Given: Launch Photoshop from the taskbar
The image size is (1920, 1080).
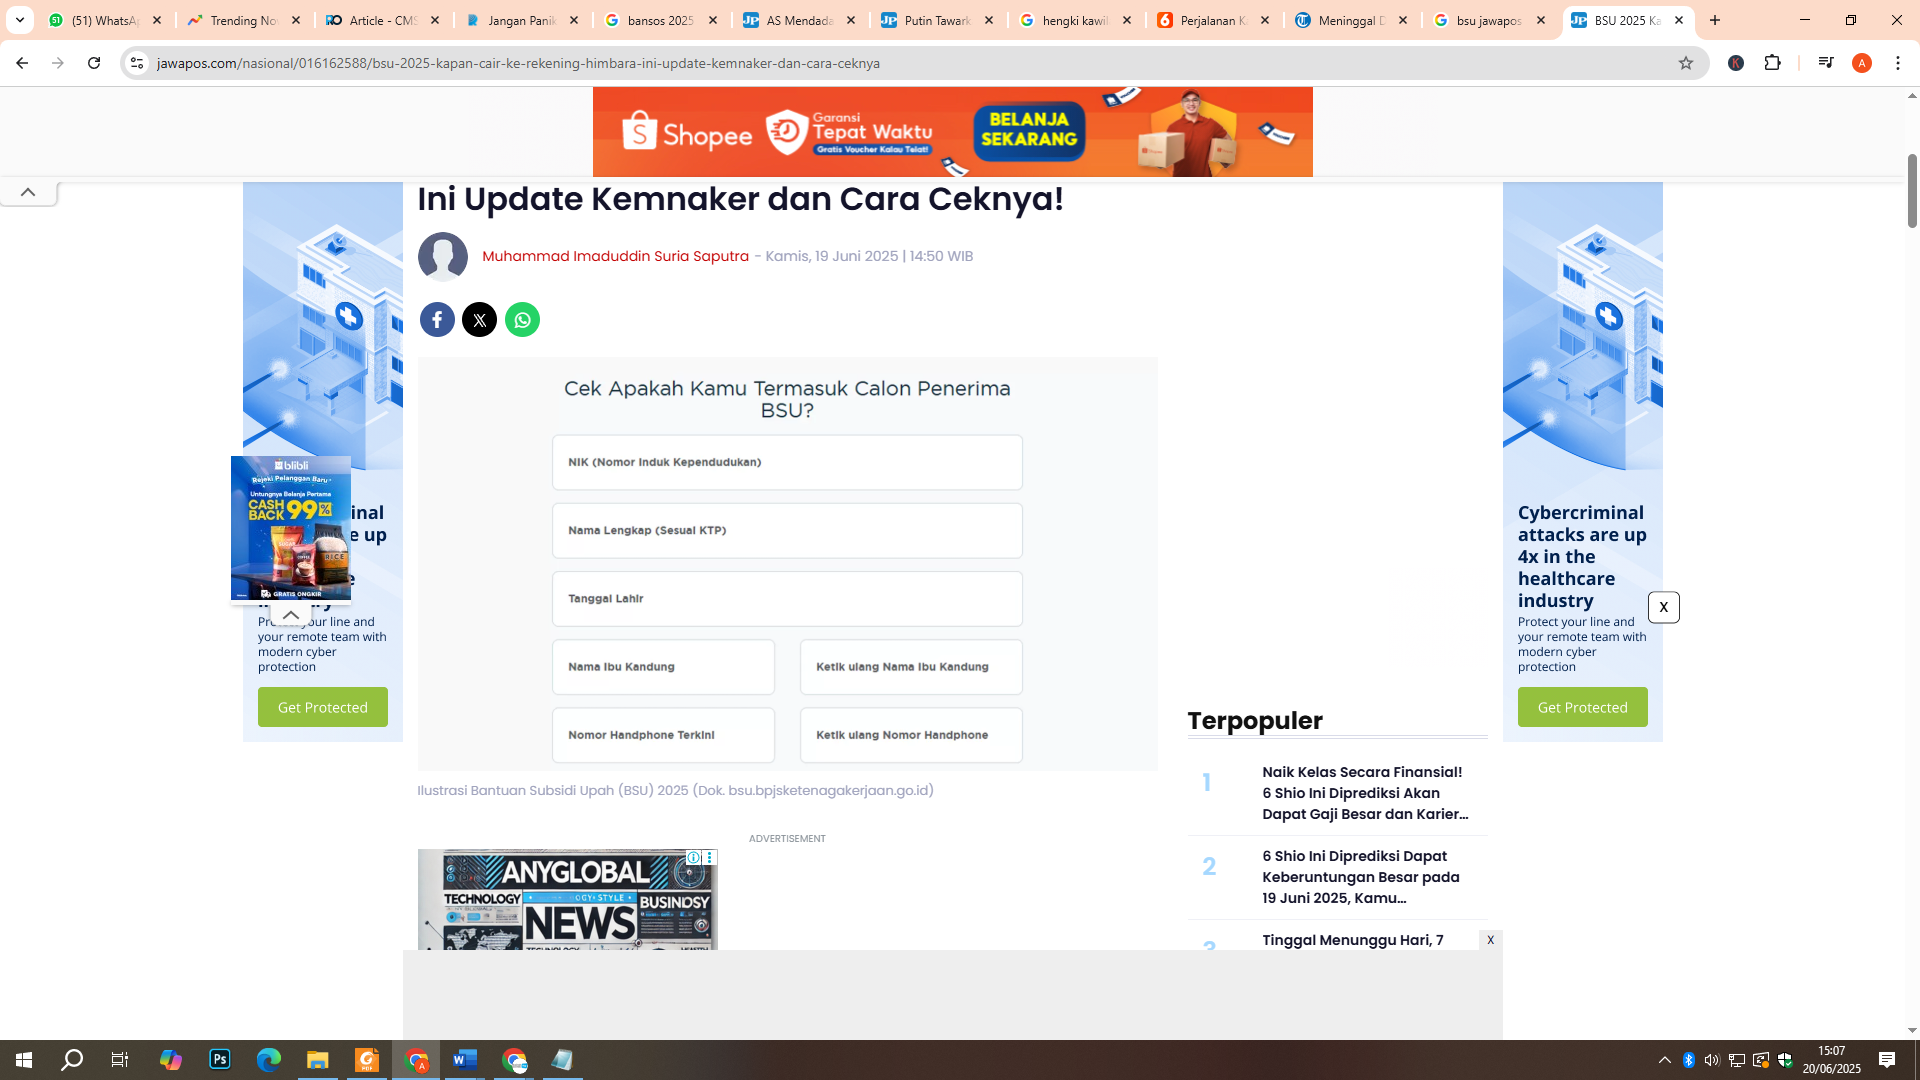Looking at the screenshot, I should point(219,1059).
